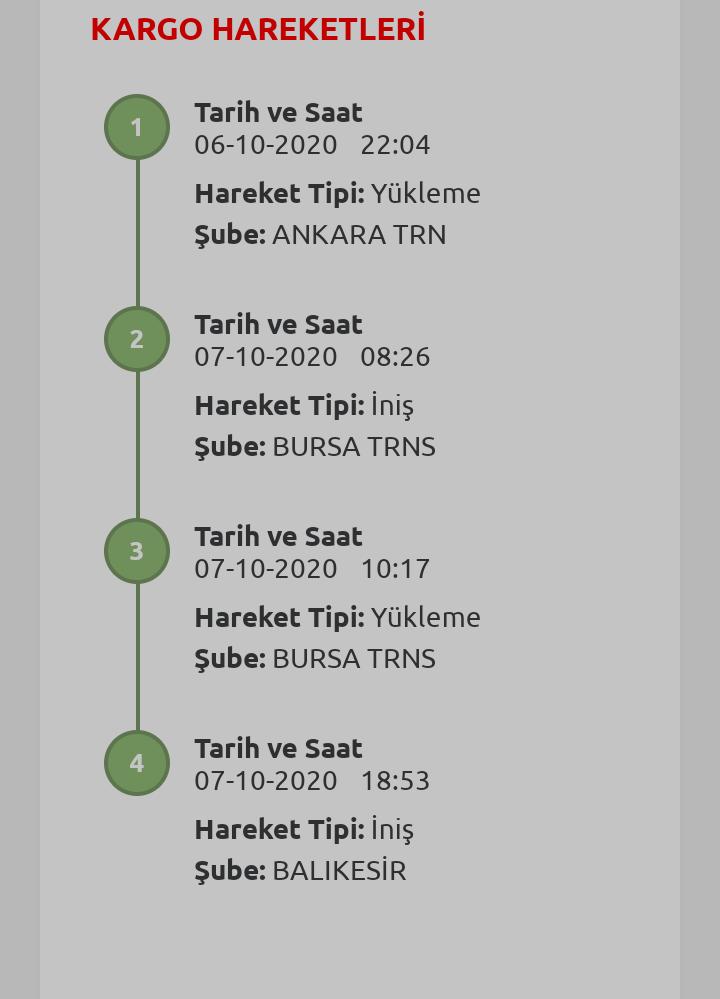The image size is (720, 999).
Task: Click İniş movement type in step 4
Action: [392, 830]
